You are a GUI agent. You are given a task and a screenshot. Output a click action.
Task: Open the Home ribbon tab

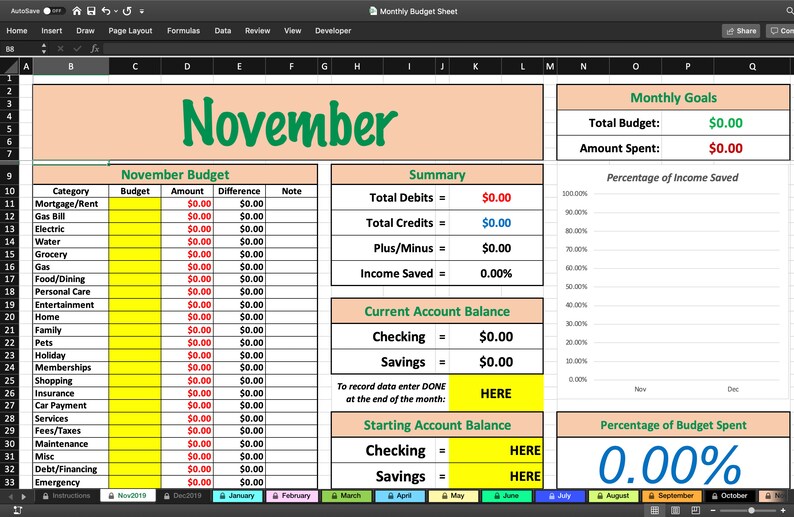point(17,31)
